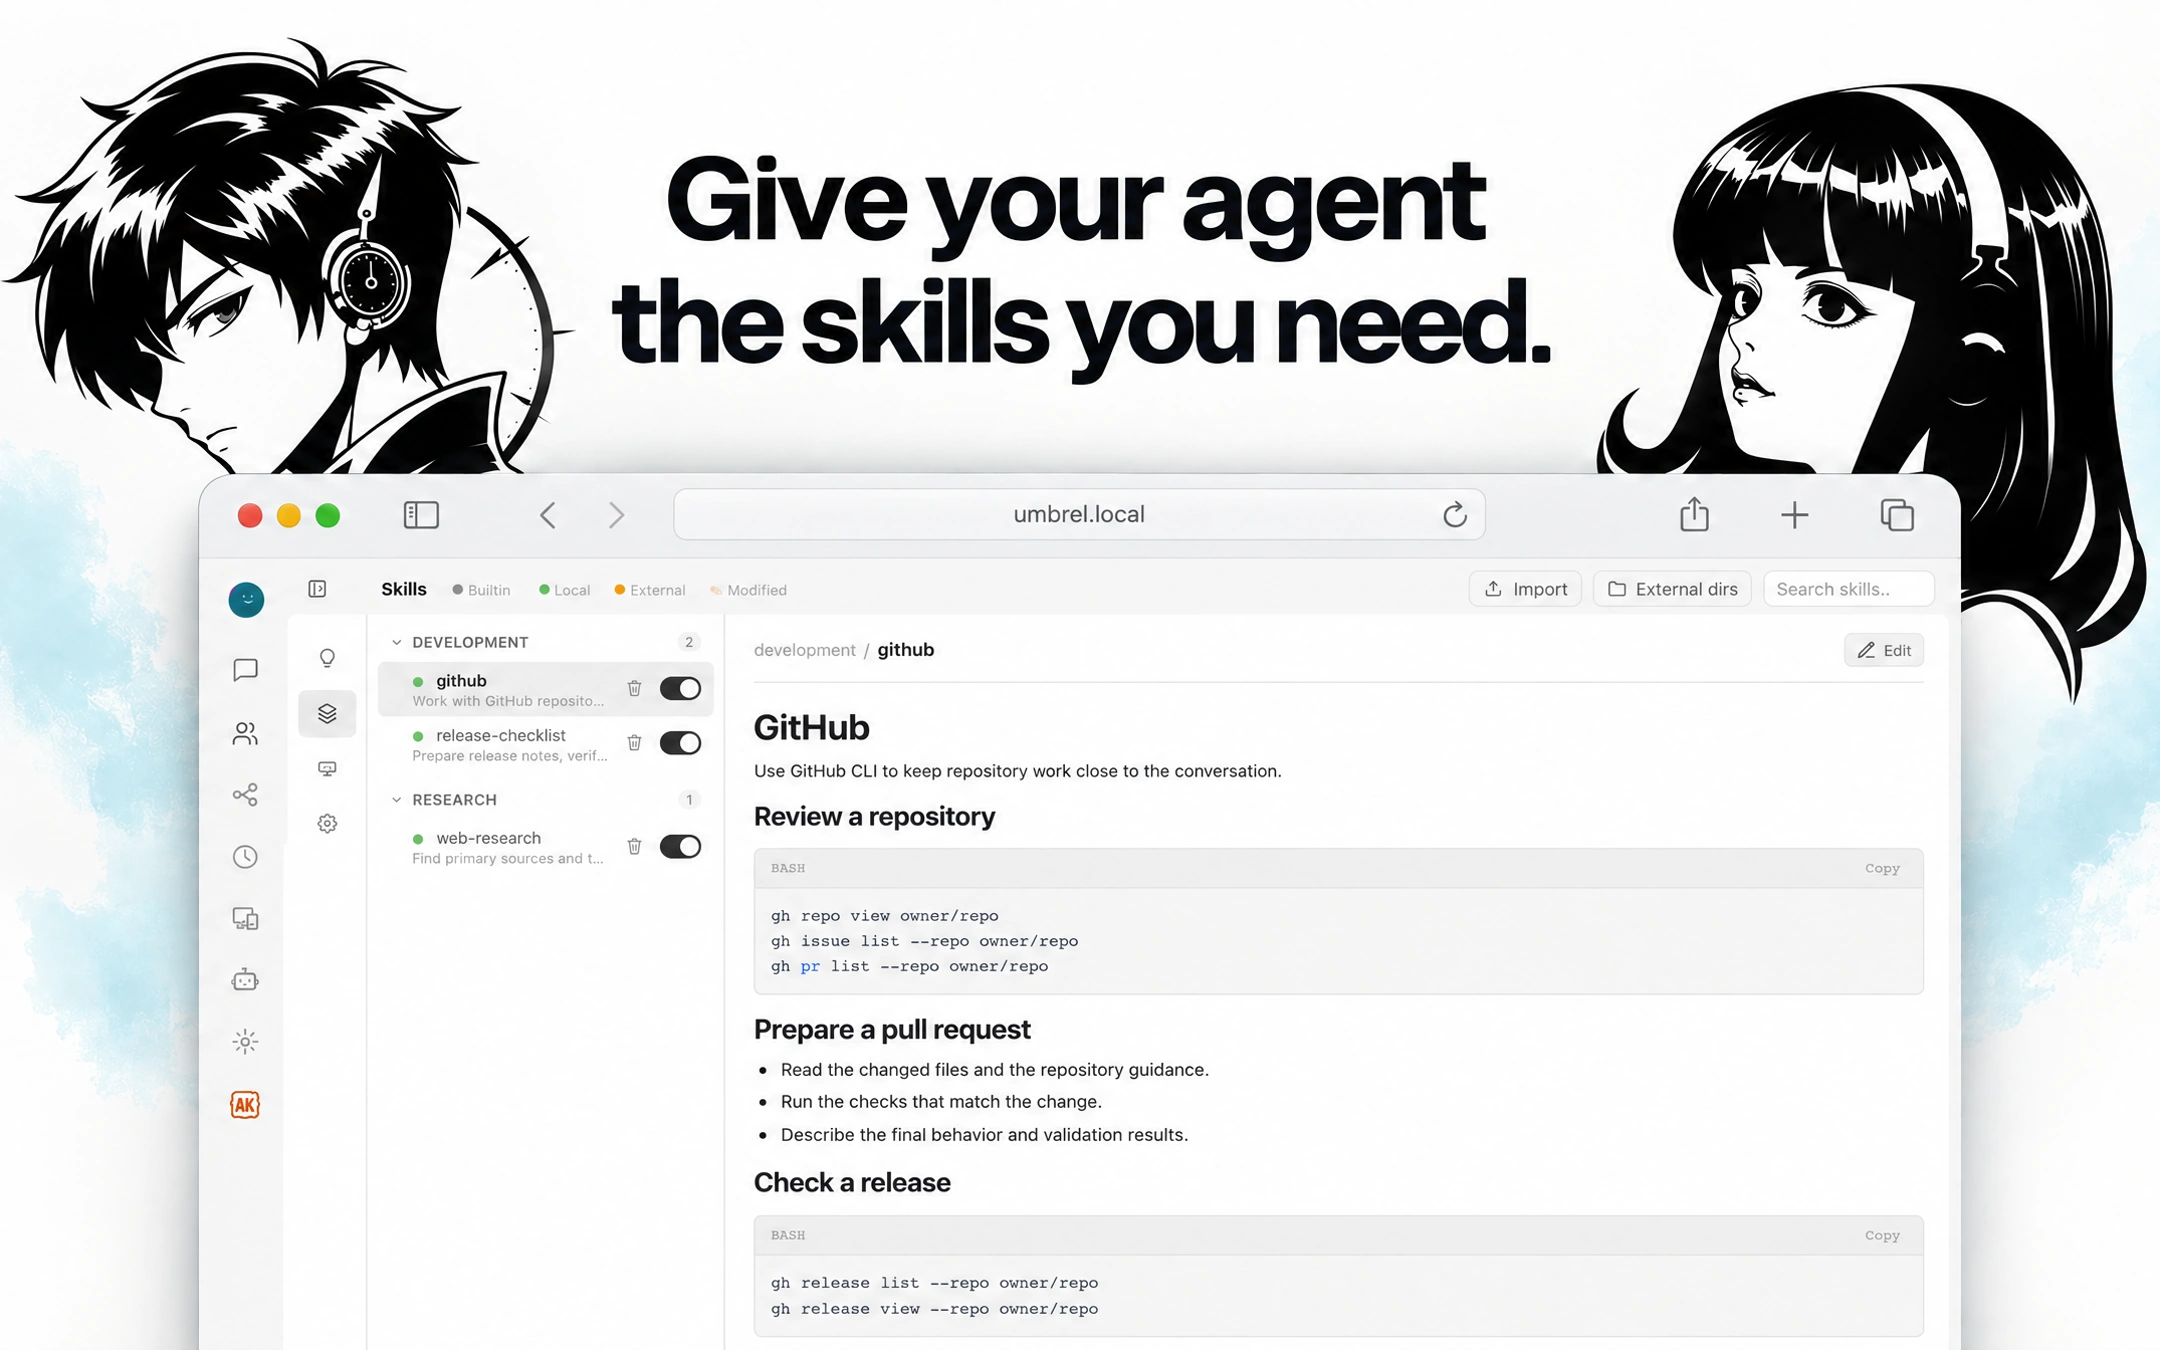Copy the Review a repository code block
The width and height of the screenshot is (2160, 1350).
(1882, 868)
